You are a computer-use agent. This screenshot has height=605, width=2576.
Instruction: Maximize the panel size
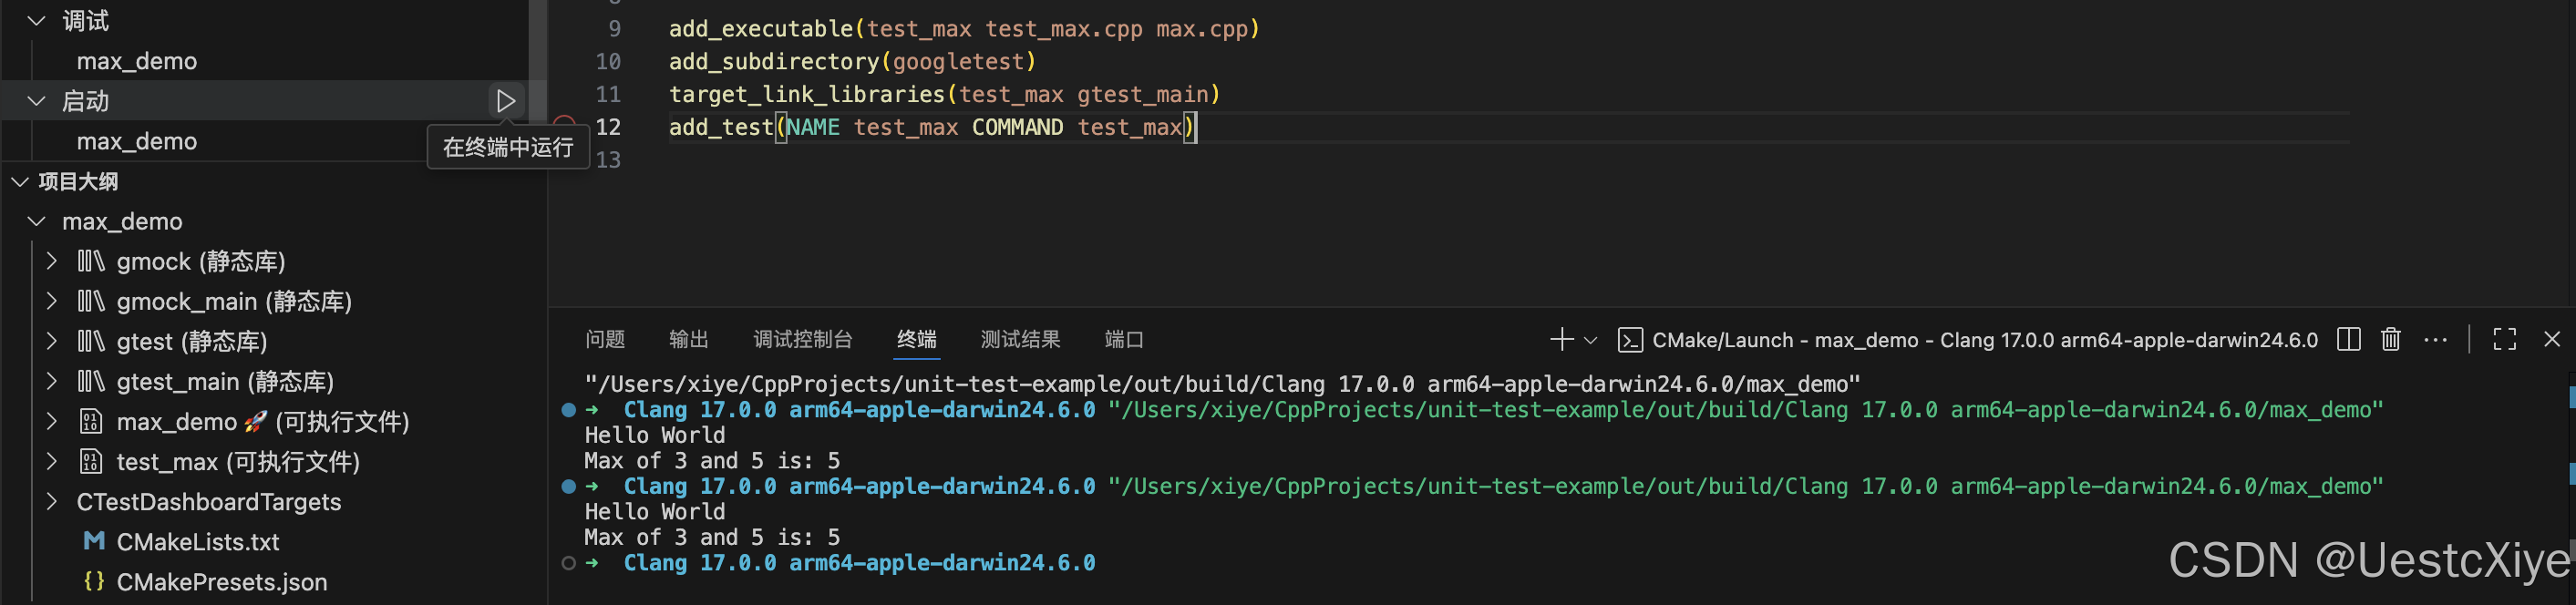point(2504,340)
